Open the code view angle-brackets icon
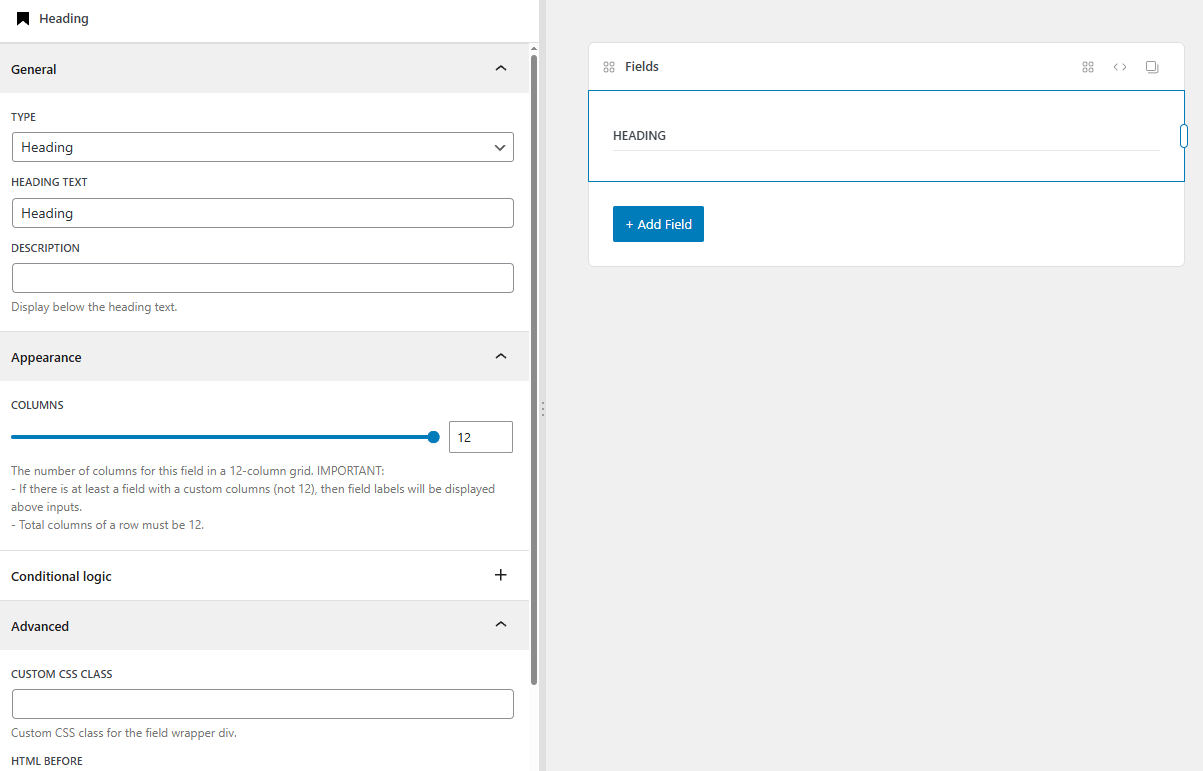Viewport: 1203px width, 771px height. click(x=1120, y=67)
